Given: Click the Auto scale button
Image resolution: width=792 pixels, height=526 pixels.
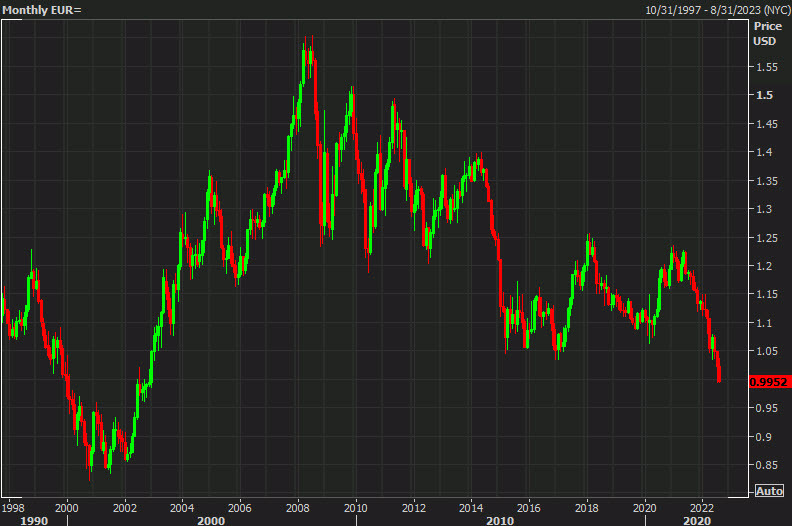Looking at the screenshot, I should [x=769, y=491].
